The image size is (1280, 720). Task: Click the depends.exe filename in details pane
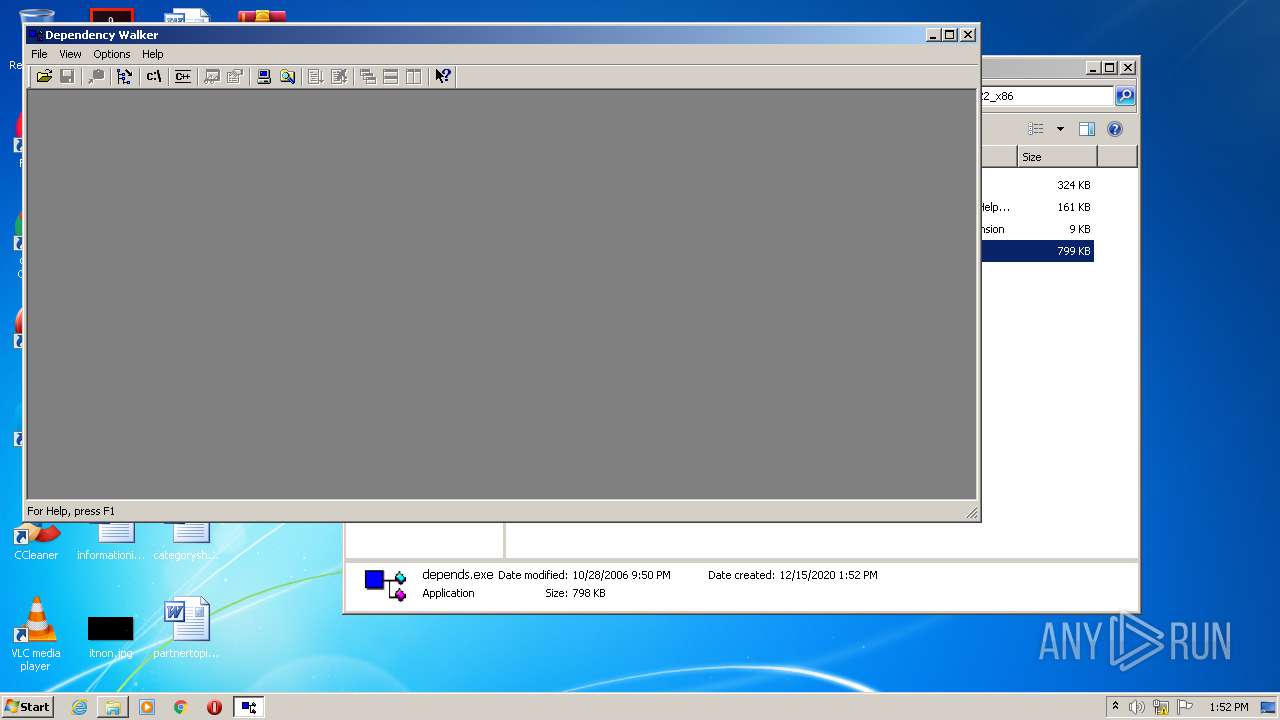457,575
